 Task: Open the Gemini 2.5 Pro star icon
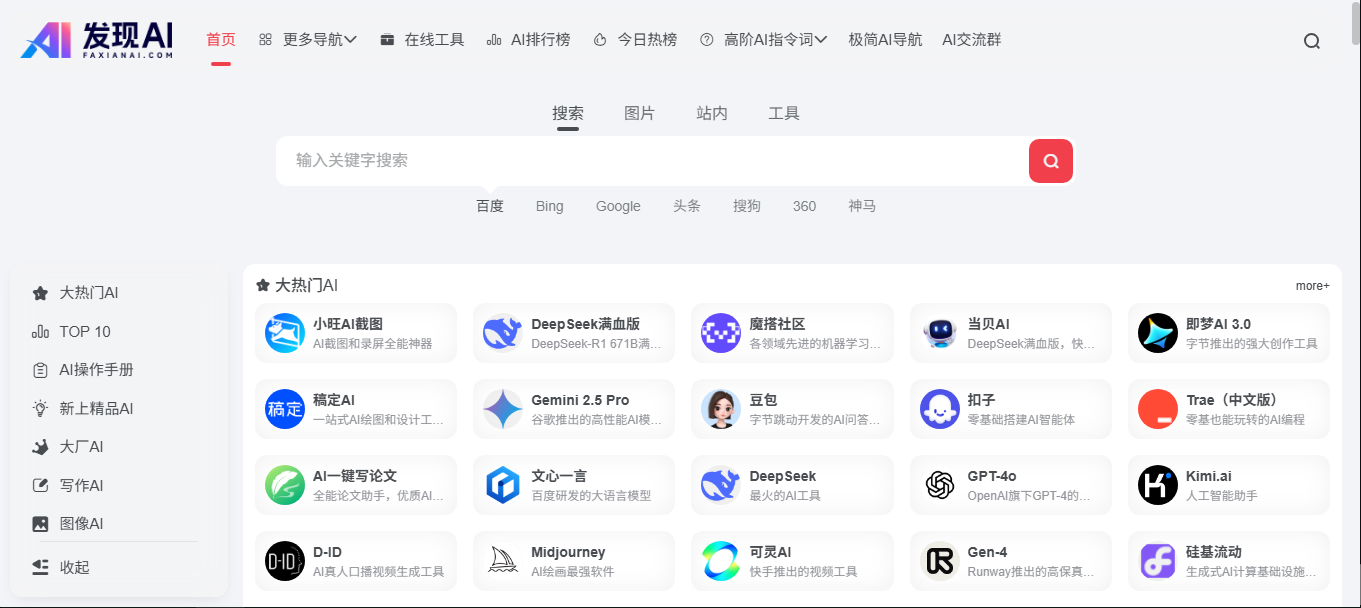tap(503, 409)
